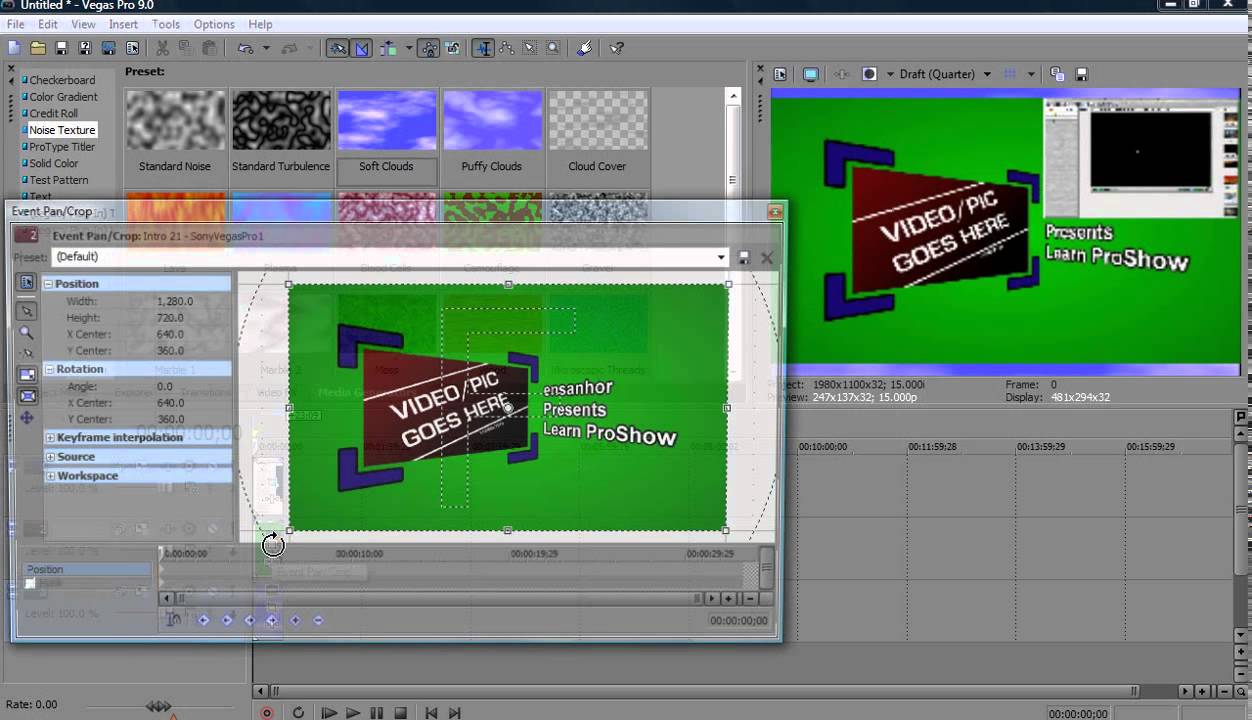The width and height of the screenshot is (1252, 720).
Task: Select the Envelope Edit tool icon
Action: [507, 48]
